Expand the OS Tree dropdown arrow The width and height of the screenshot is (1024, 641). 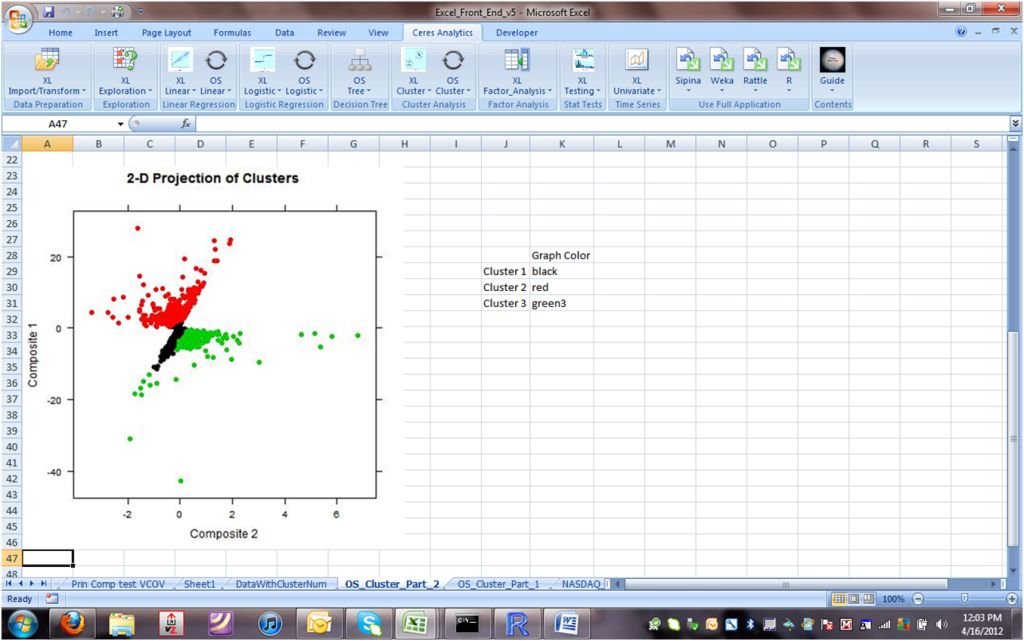tap(368, 91)
